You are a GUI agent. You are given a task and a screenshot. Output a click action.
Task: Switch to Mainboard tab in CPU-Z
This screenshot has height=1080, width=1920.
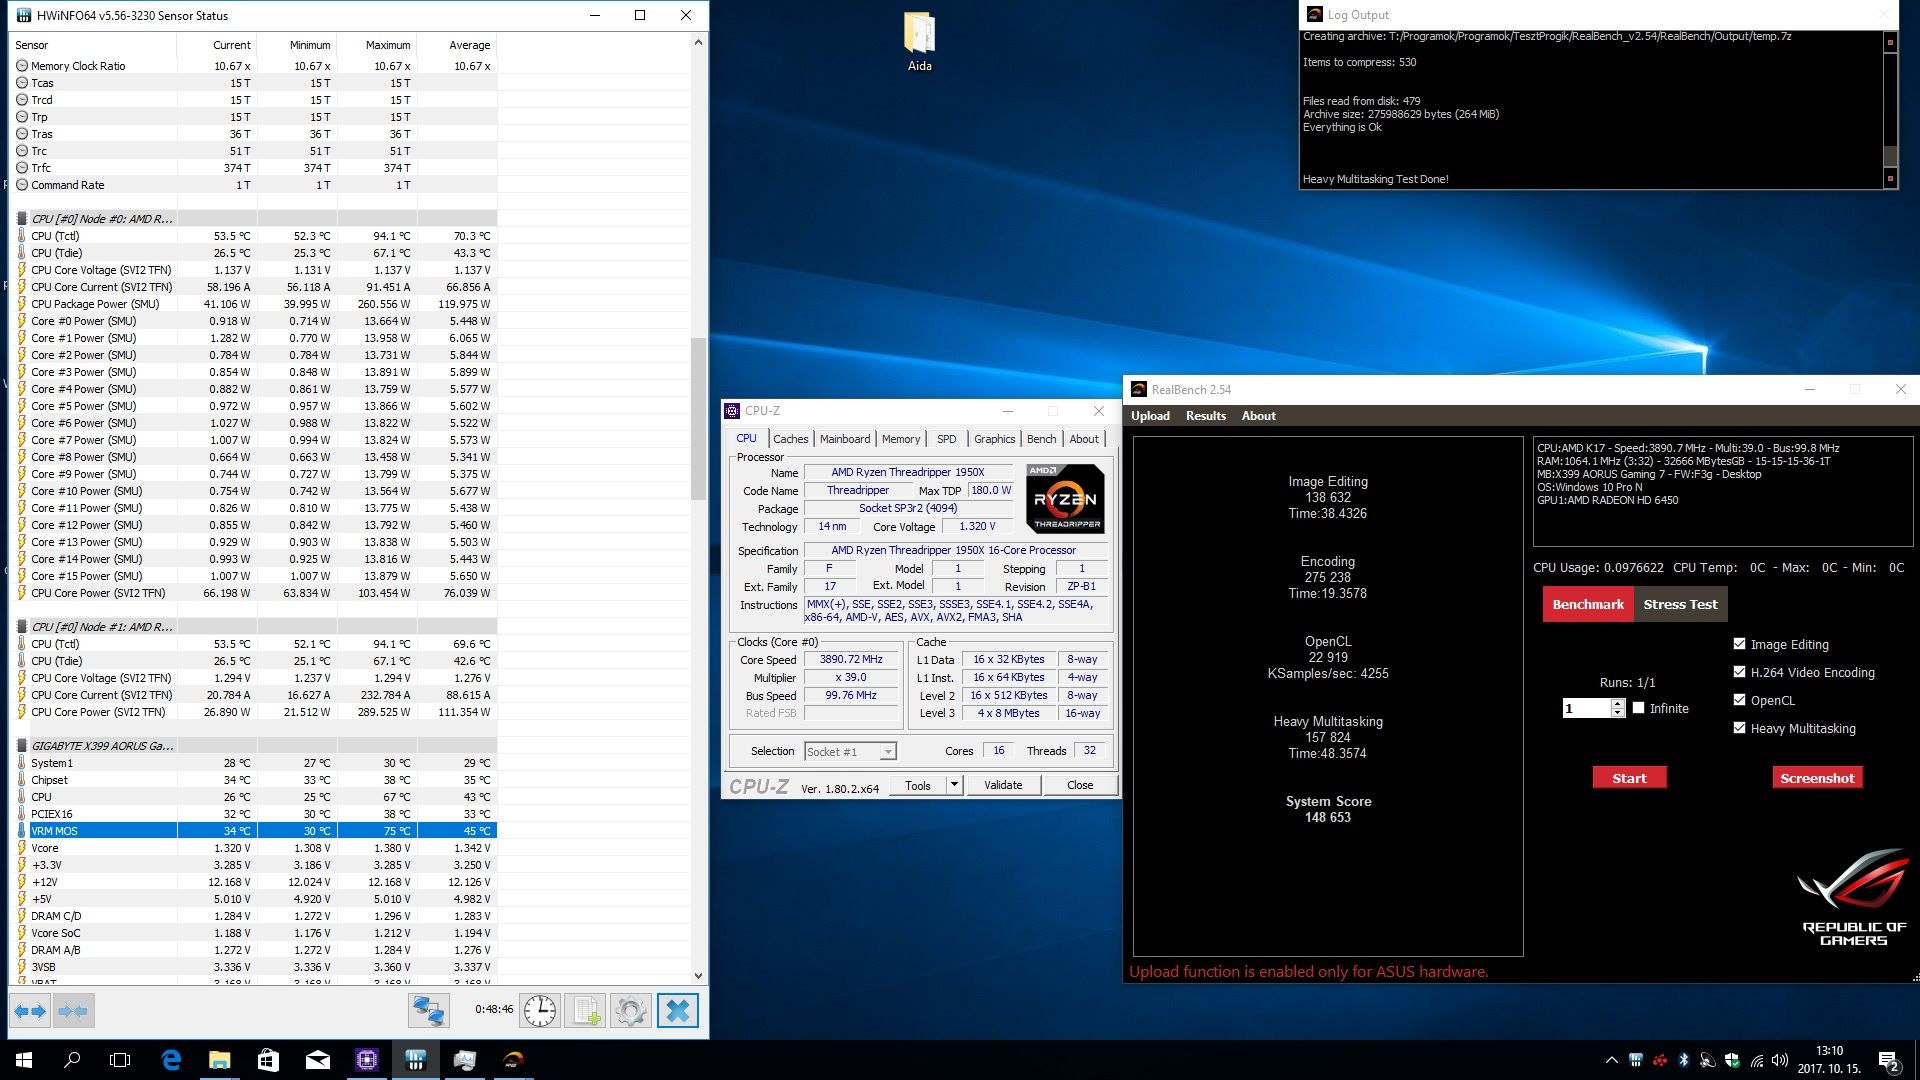845,439
